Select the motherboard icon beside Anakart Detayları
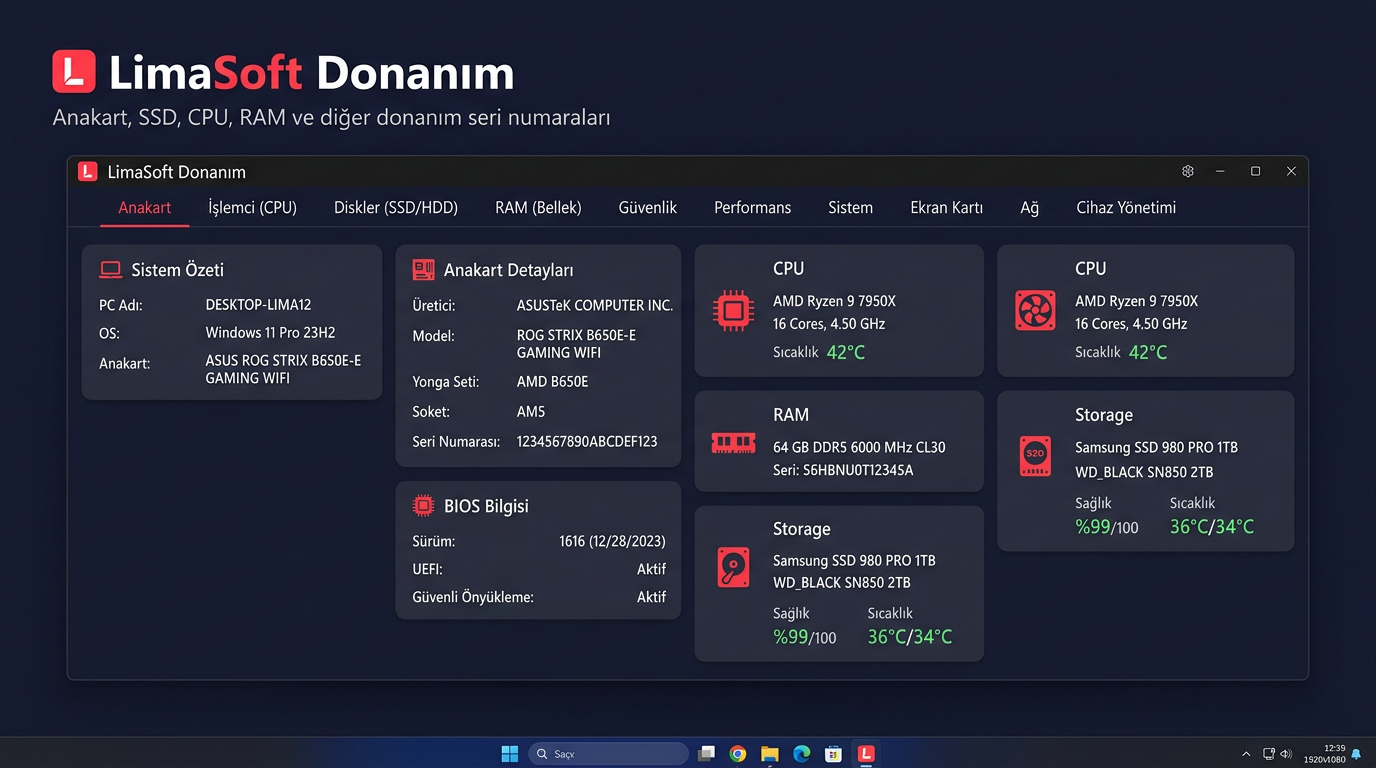 [x=423, y=270]
